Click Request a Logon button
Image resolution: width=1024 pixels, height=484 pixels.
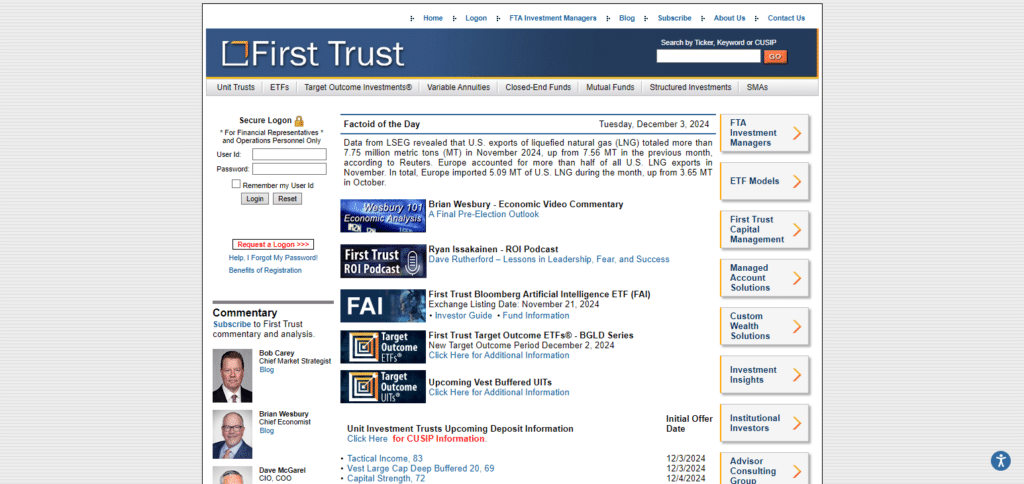point(273,244)
